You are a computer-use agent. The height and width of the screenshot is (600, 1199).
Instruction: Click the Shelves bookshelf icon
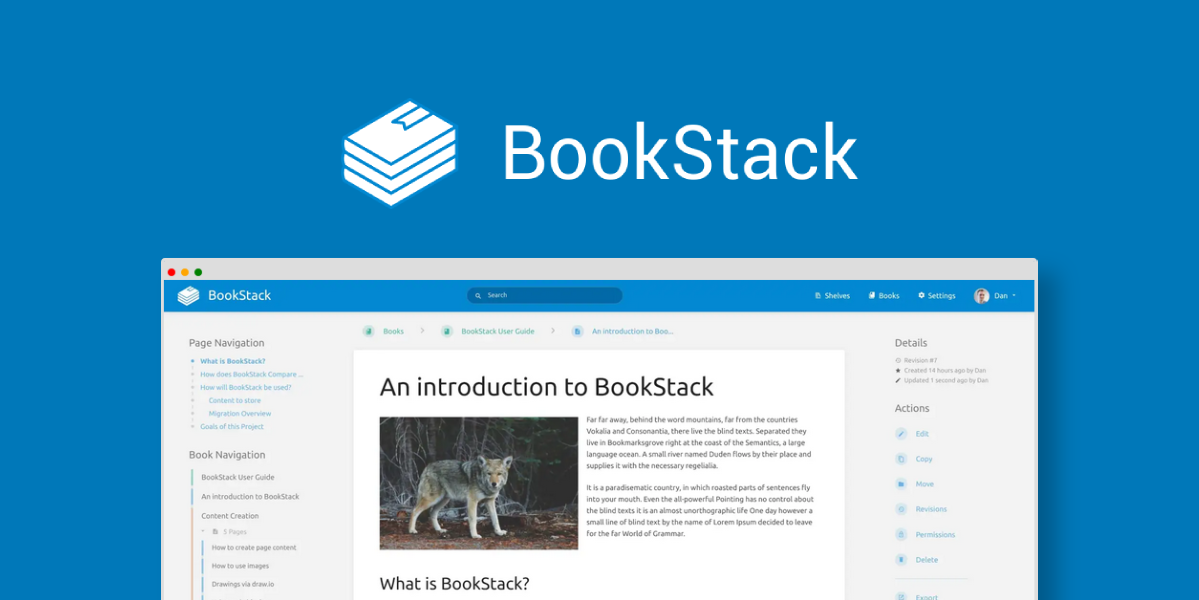817,295
